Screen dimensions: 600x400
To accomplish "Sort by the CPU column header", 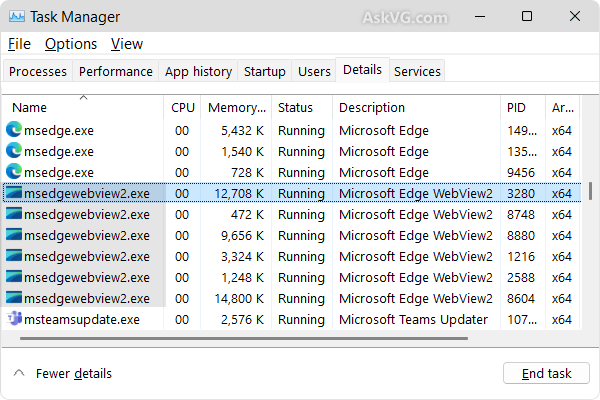I will pyautogui.click(x=183, y=108).
